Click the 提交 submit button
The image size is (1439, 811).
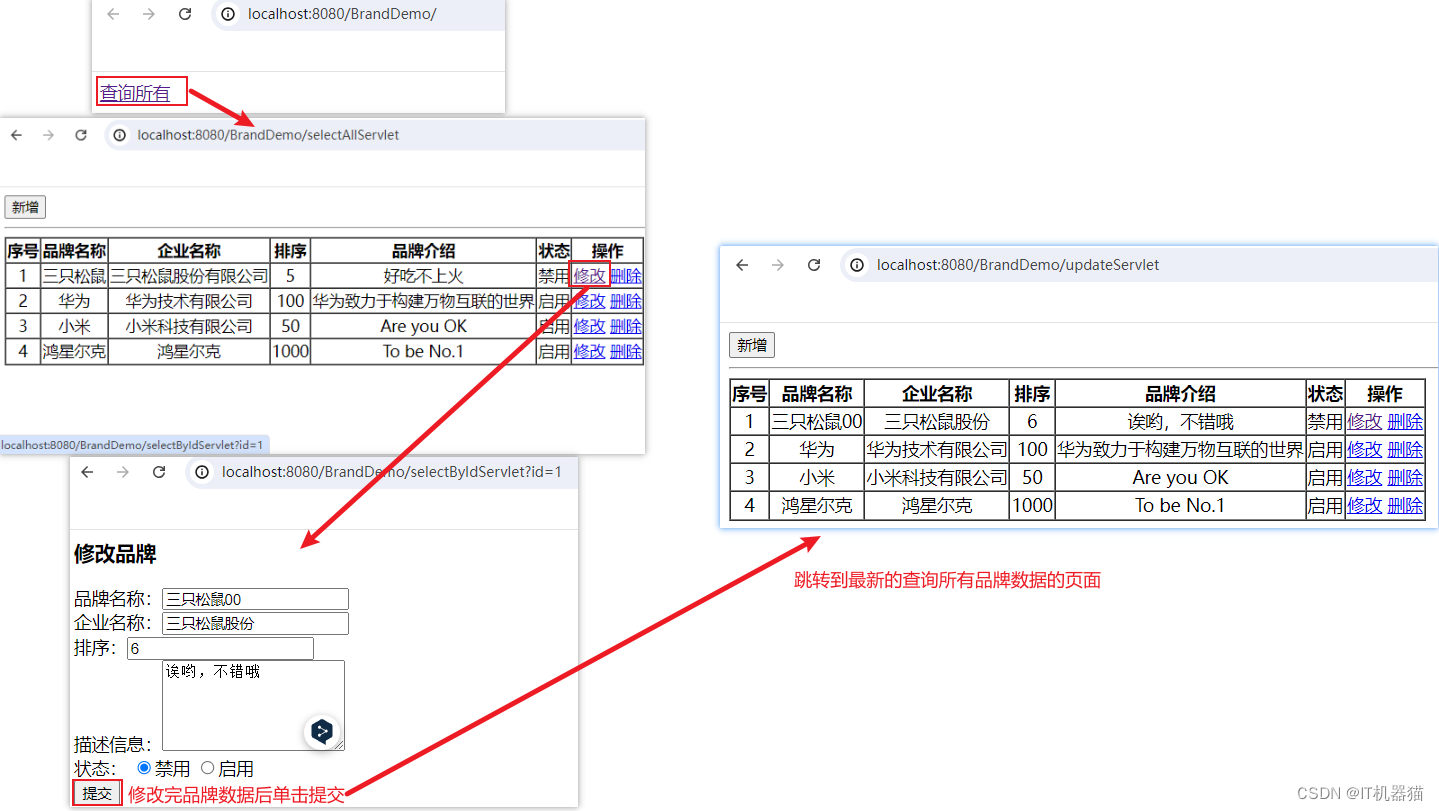pos(97,794)
